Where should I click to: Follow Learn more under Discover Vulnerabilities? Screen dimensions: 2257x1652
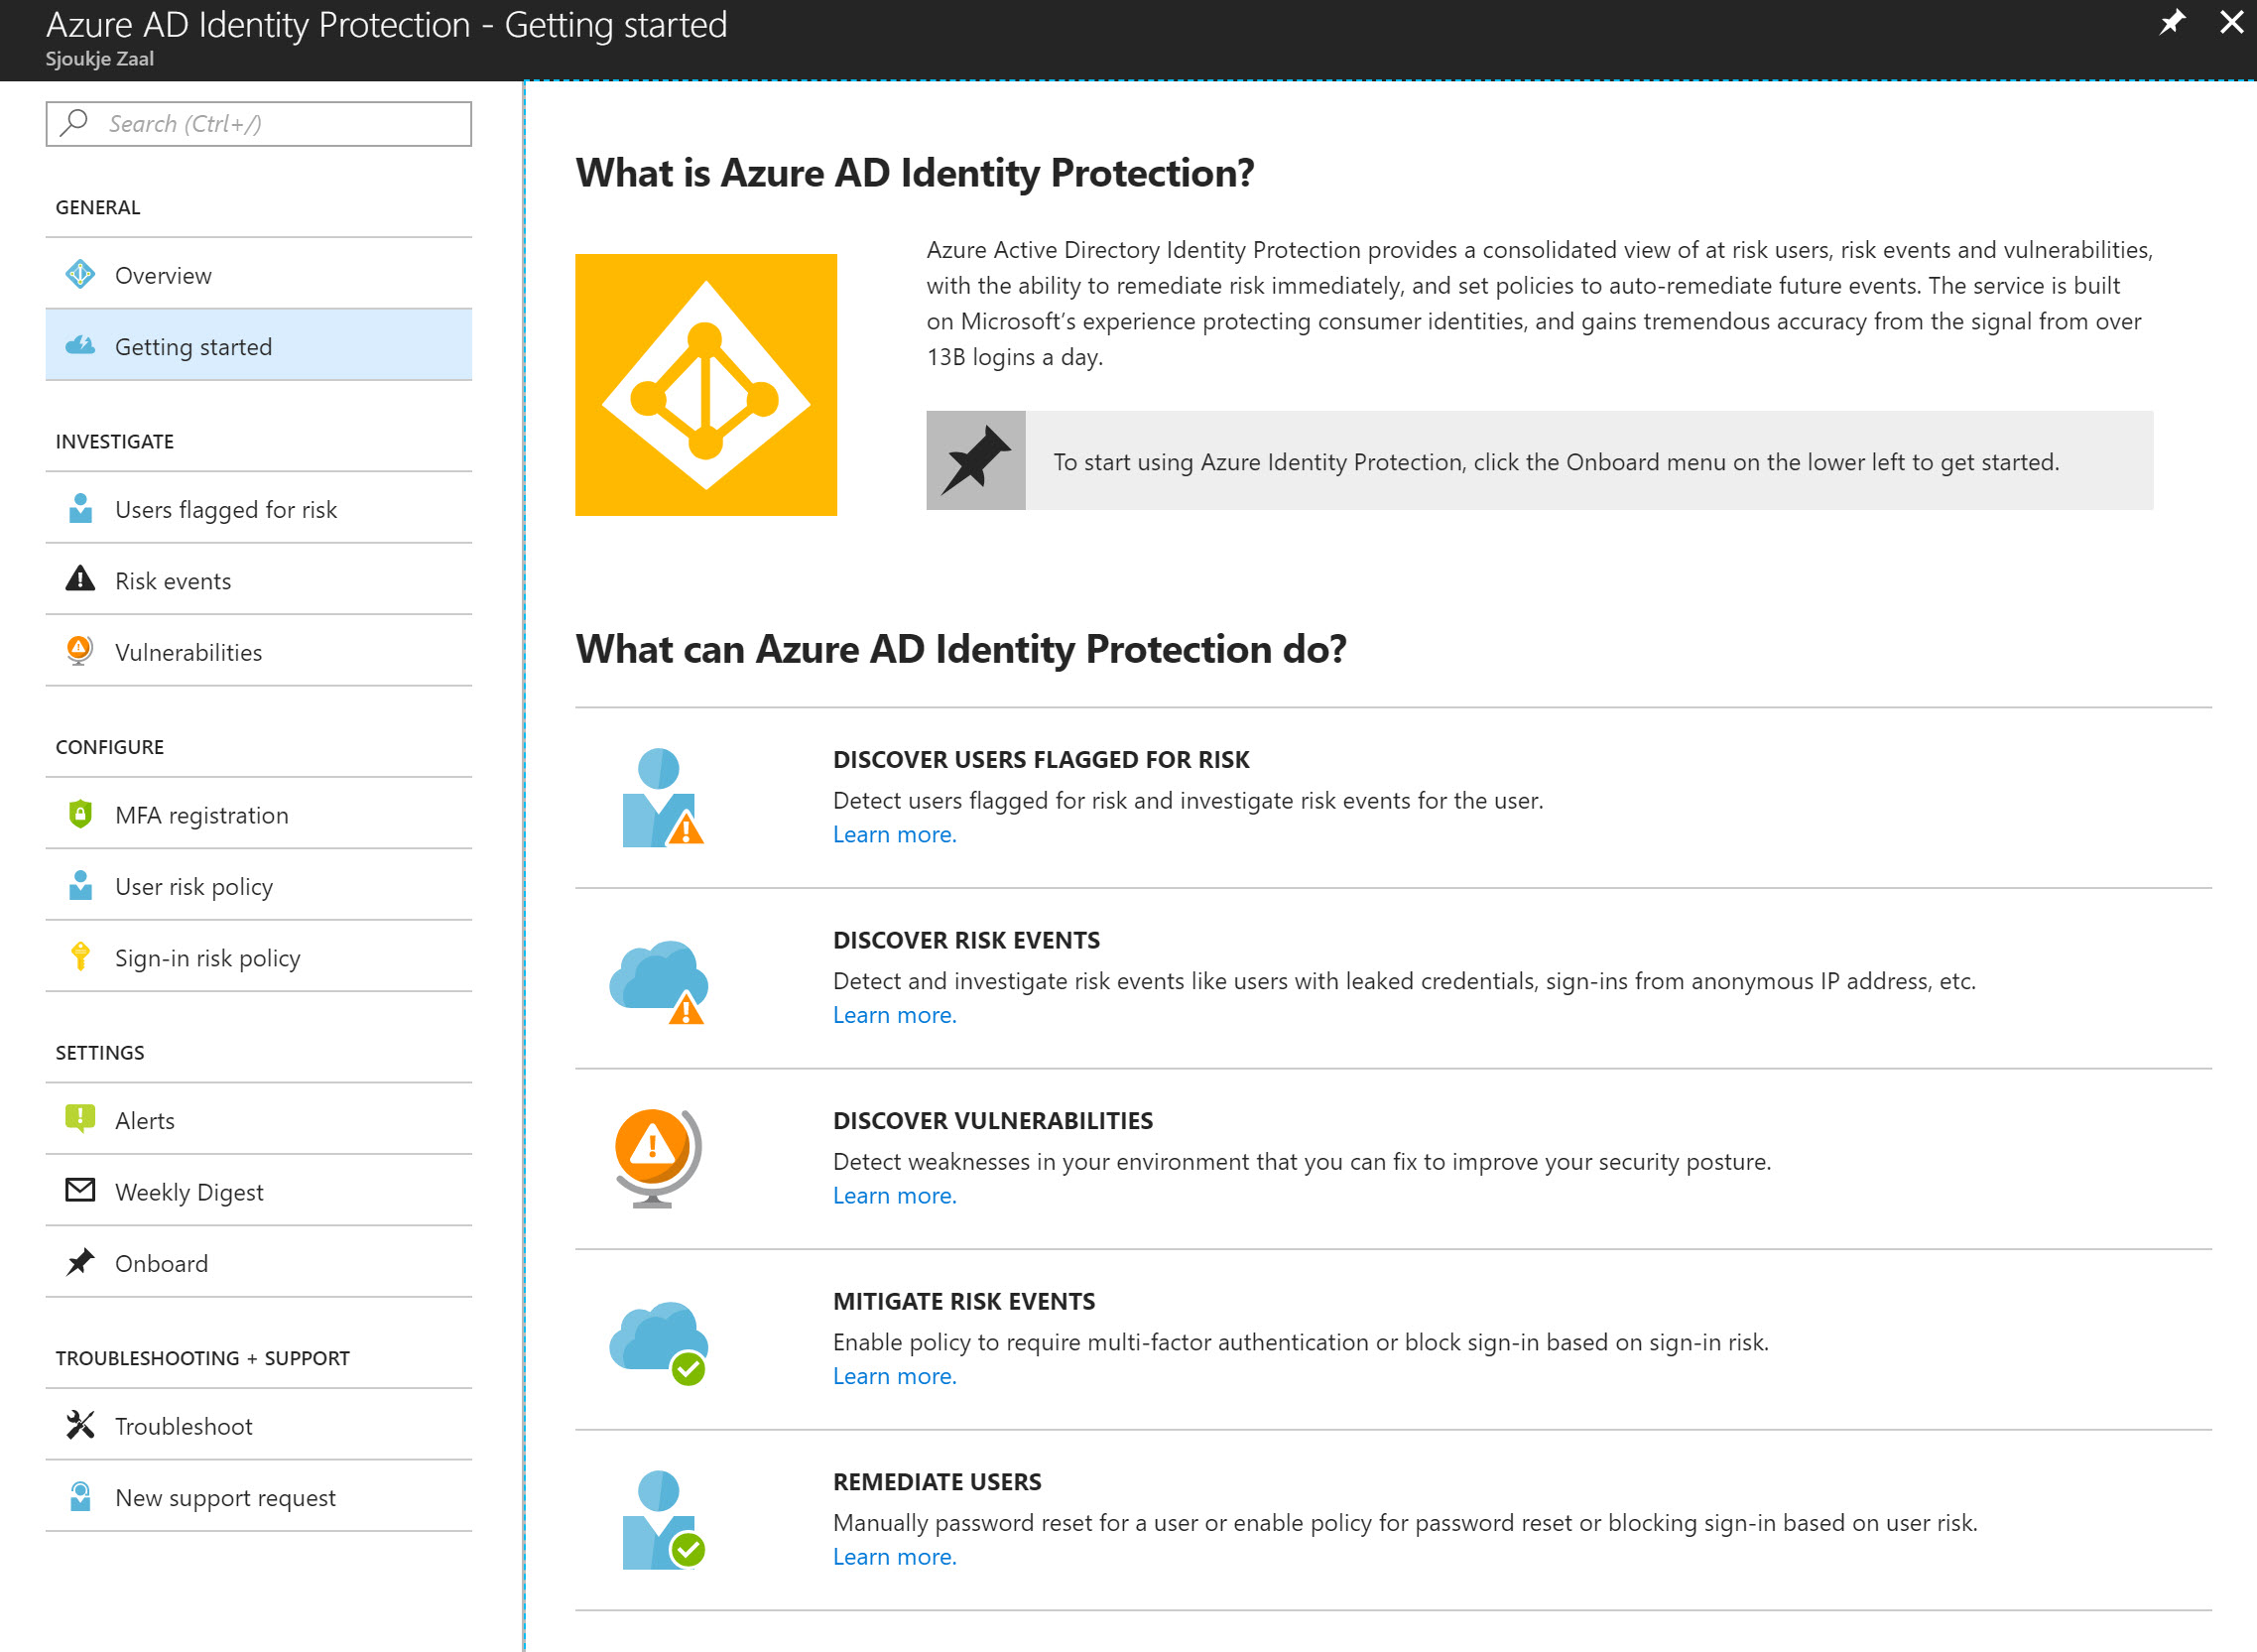tap(895, 1195)
